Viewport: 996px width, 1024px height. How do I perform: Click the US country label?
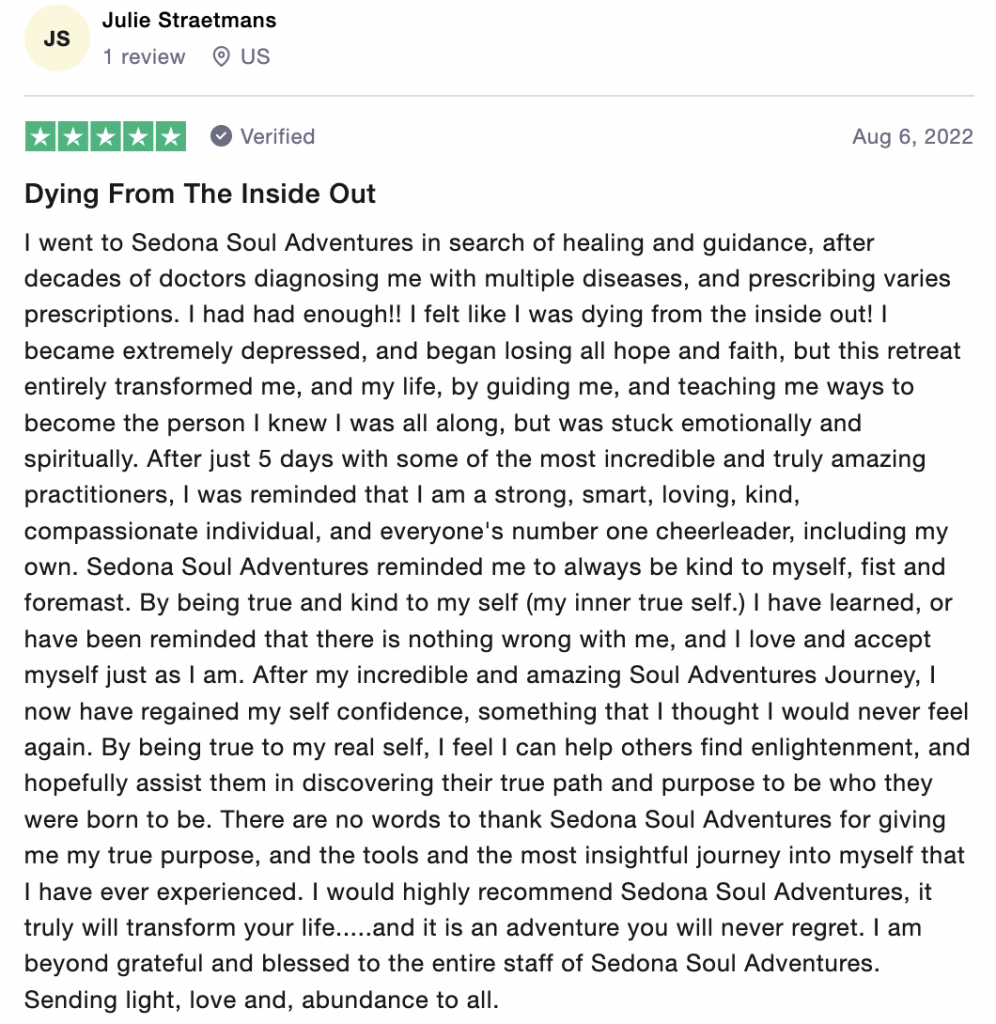(255, 57)
